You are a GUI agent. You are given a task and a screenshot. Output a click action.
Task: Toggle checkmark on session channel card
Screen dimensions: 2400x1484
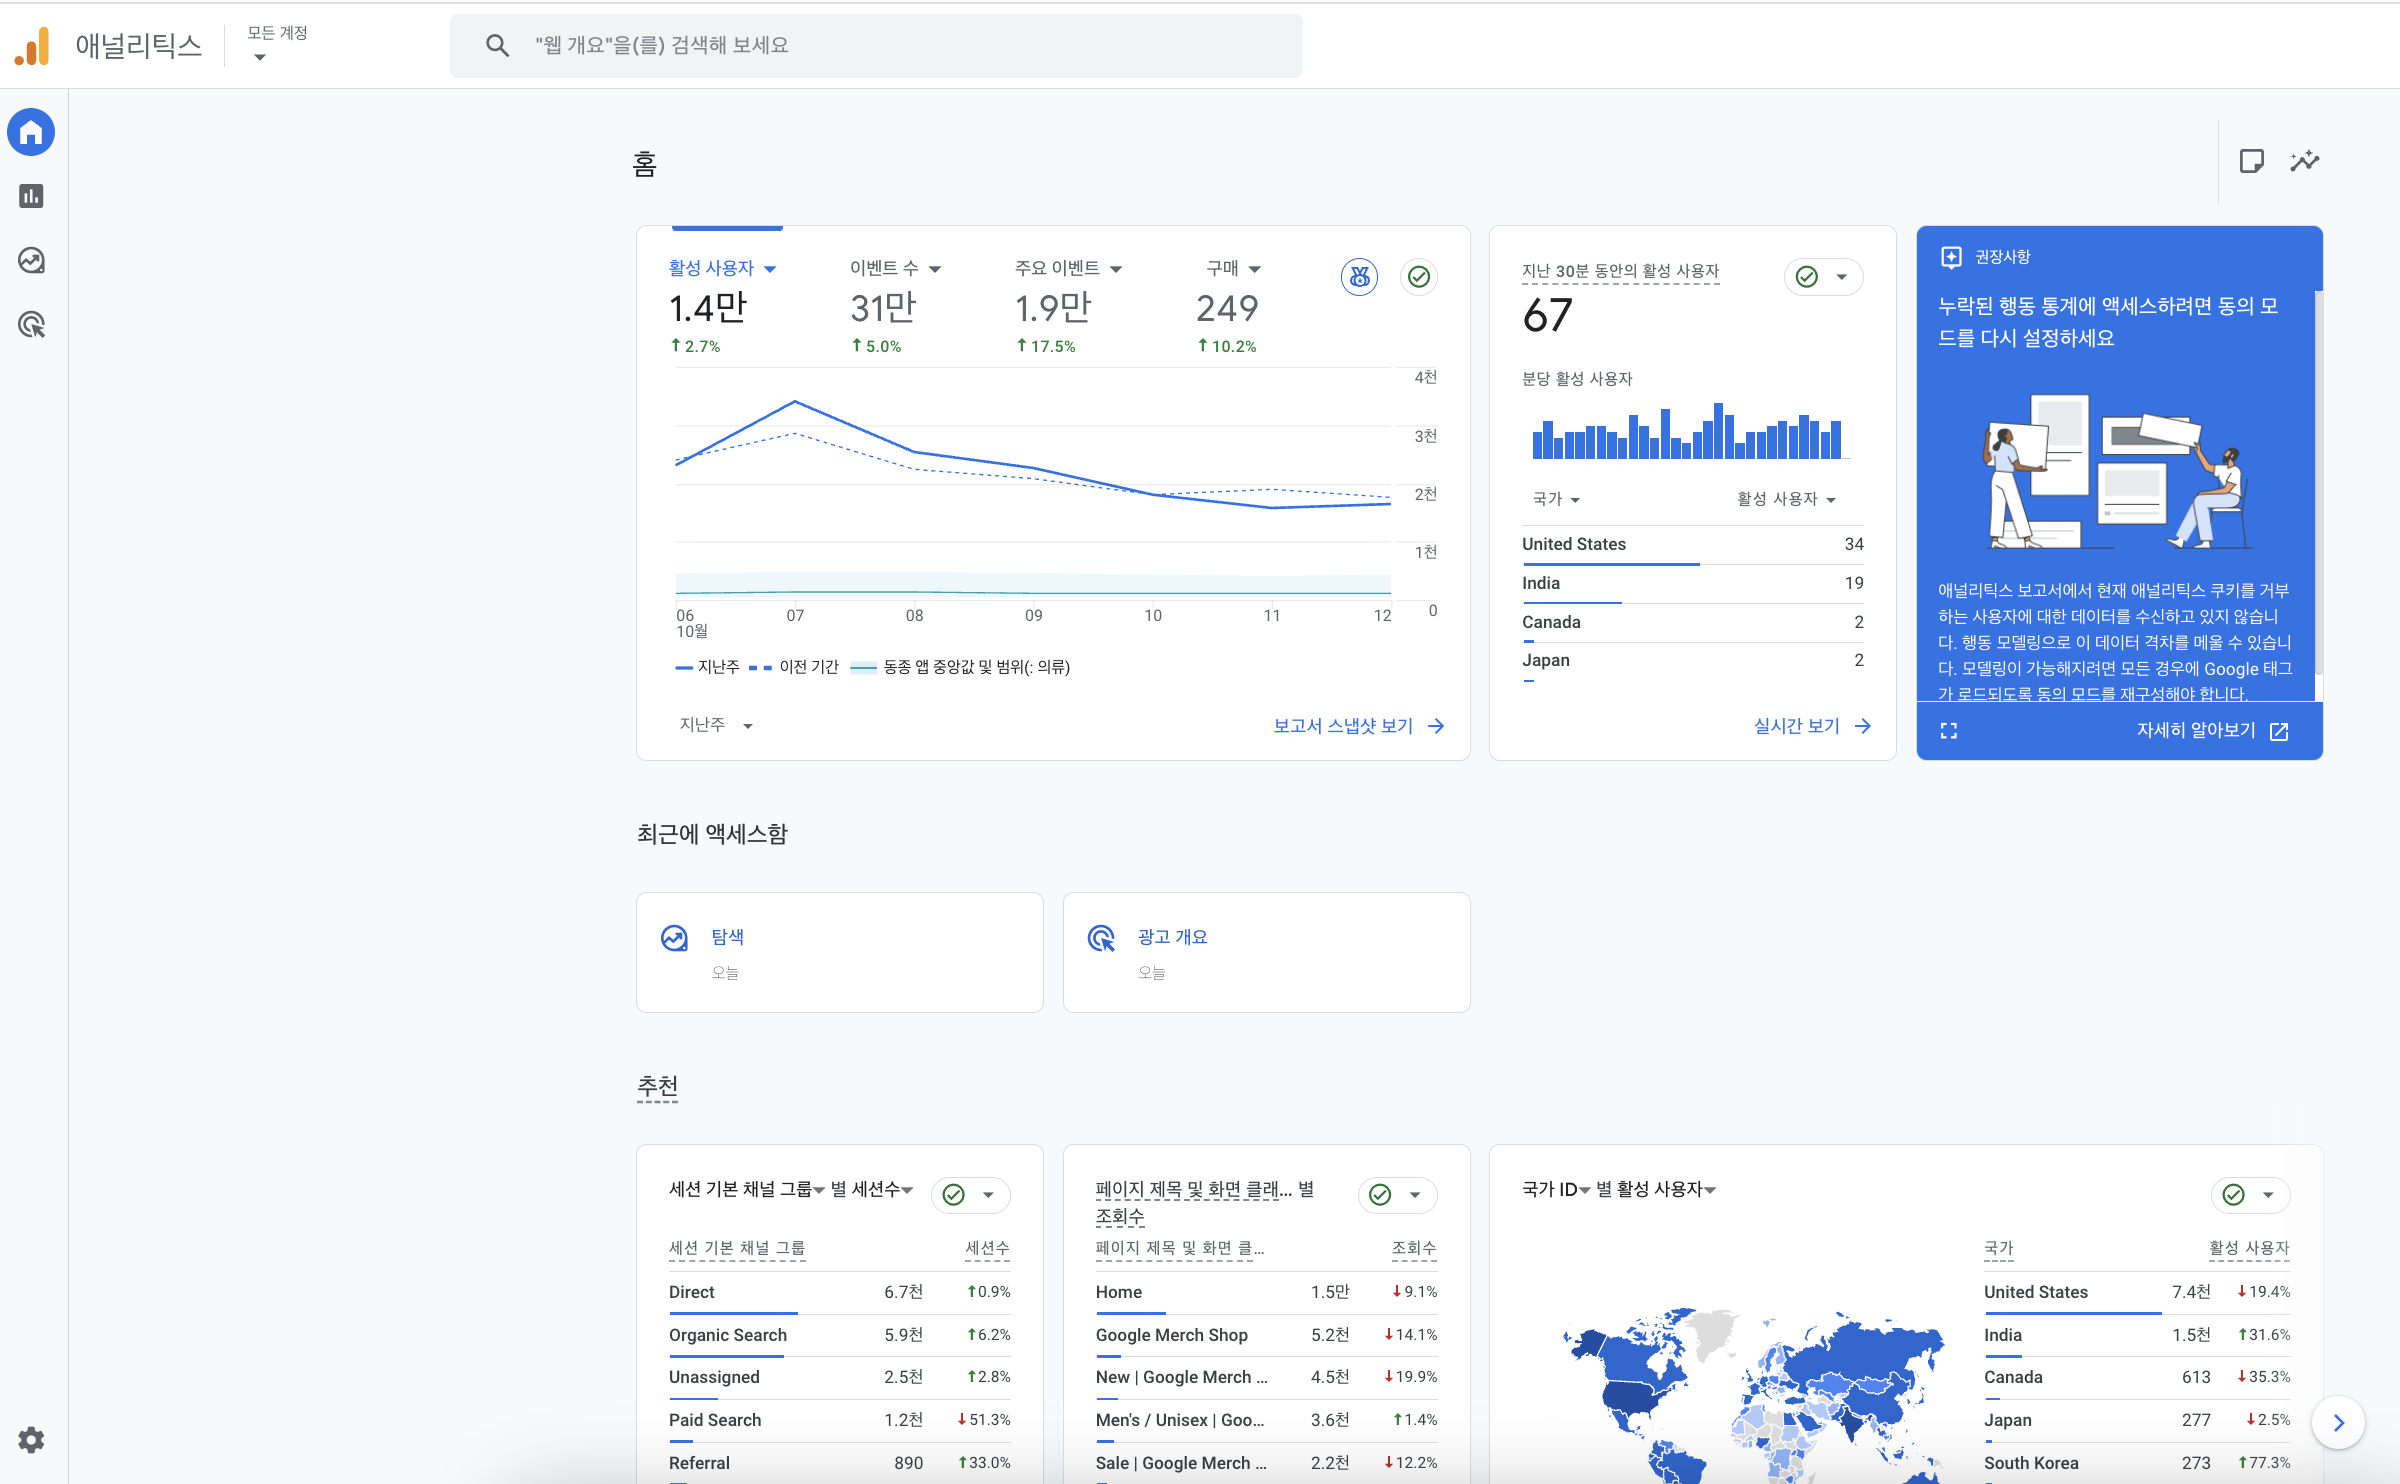pos(954,1195)
